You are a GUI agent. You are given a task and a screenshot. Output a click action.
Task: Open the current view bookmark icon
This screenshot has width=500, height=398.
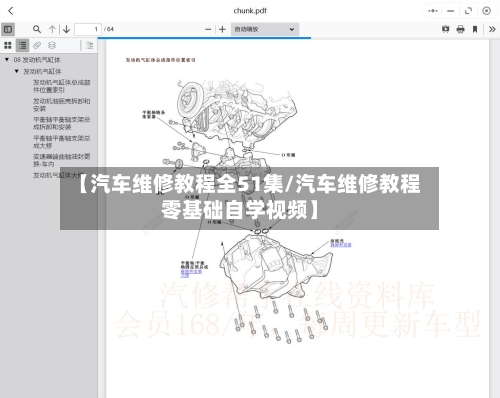coord(475,29)
